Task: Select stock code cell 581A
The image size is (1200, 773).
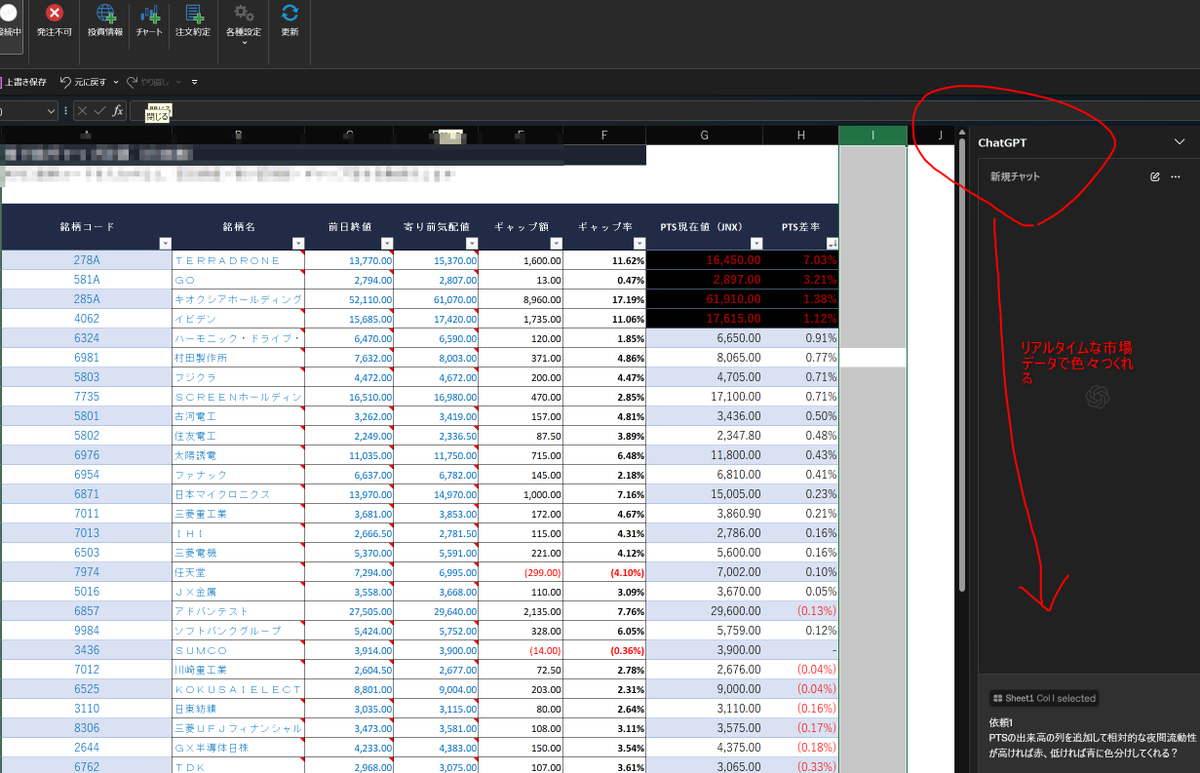Action: click(87, 280)
